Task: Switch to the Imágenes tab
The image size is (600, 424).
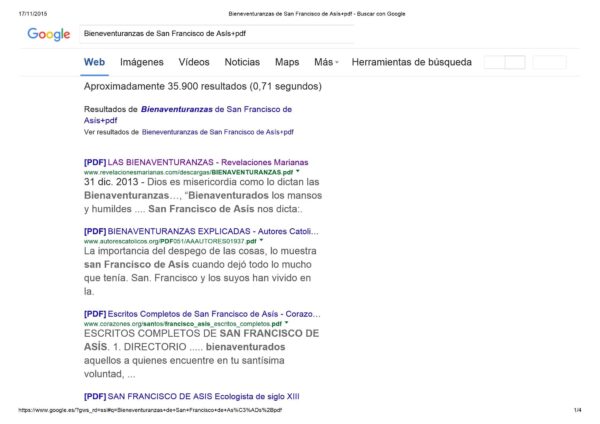Action: [x=142, y=62]
